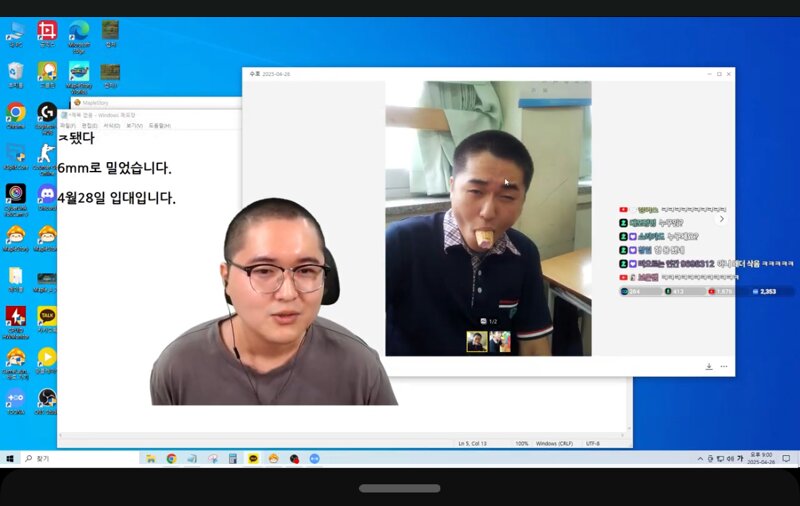Toggle the Korean IME indicator in the system tray
Image resolution: width=800 pixels, height=506 pixels.
click(x=740, y=459)
